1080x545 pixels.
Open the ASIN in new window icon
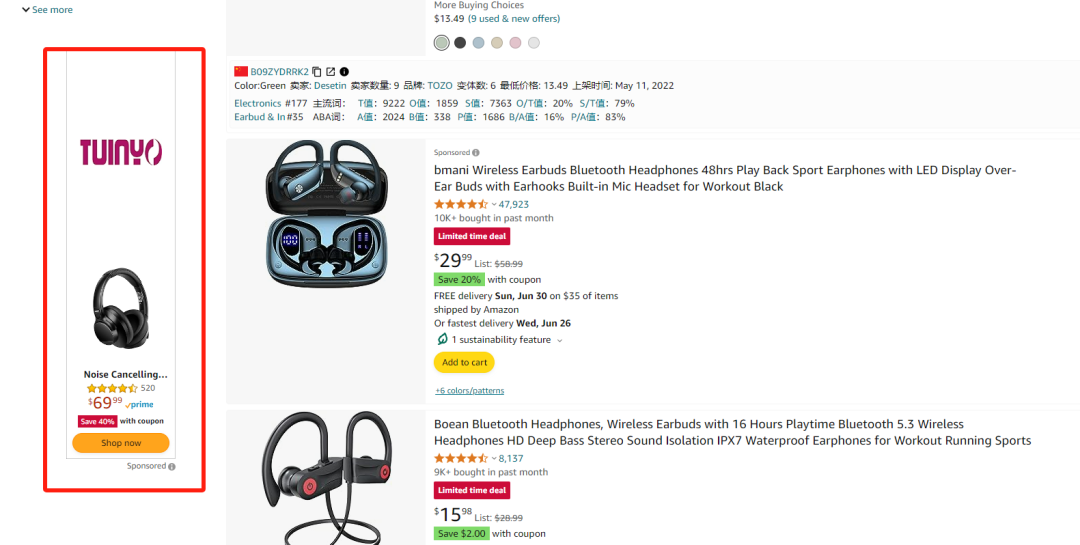[x=331, y=72]
